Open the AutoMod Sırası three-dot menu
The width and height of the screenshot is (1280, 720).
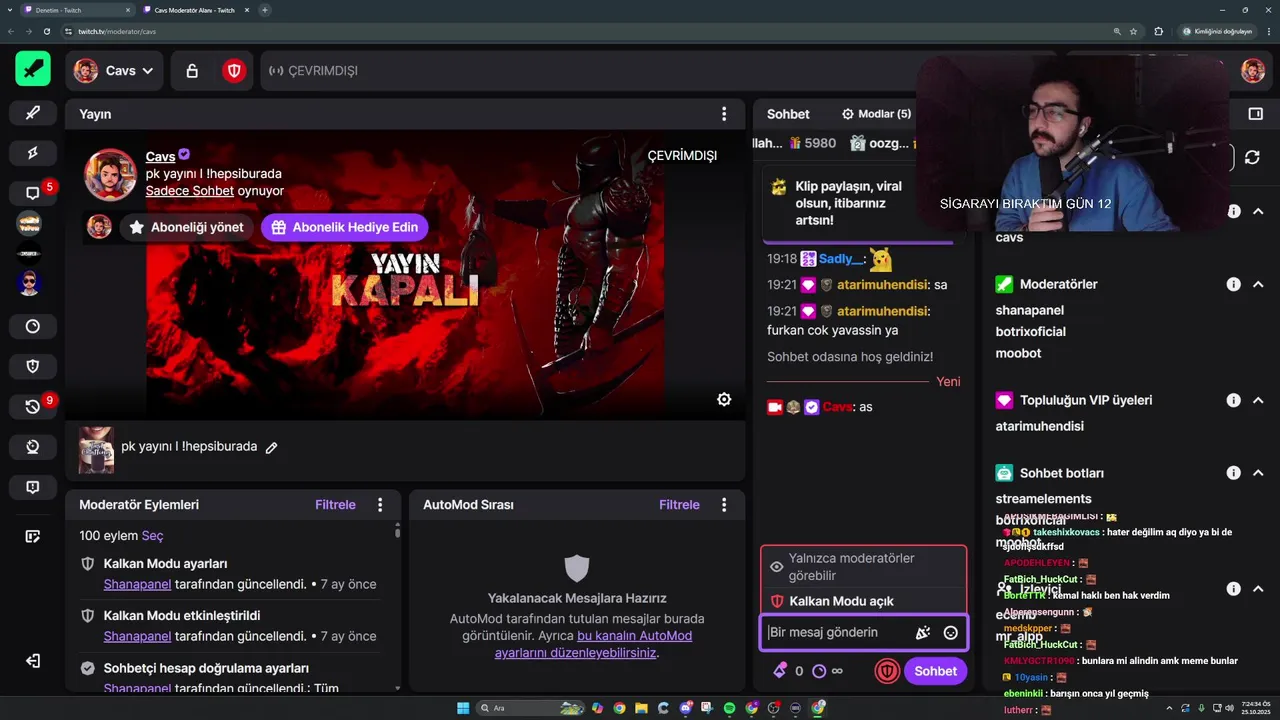coord(724,505)
